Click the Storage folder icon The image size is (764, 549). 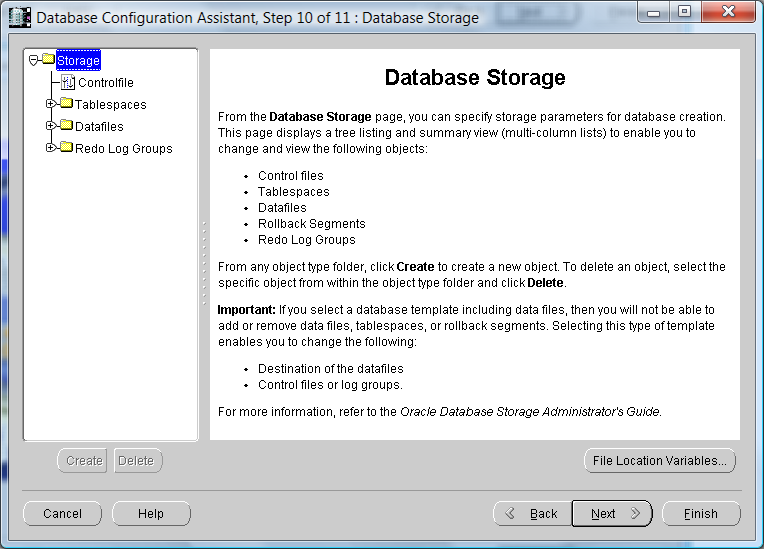coord(48,59)
